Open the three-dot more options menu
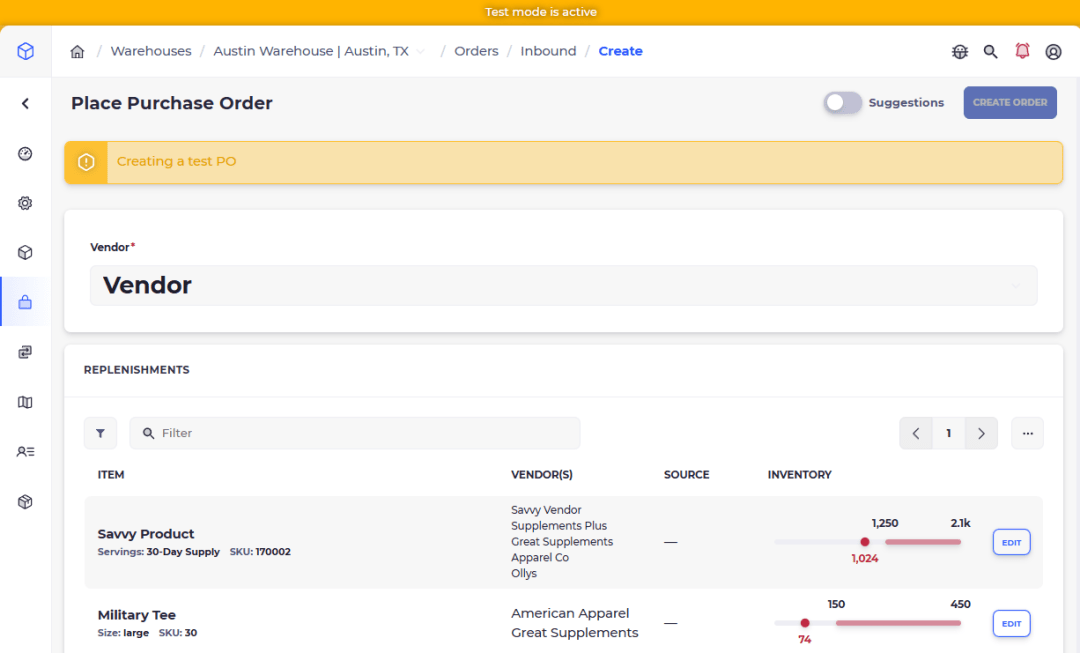The image size is (1080, 653). coord(1028,433)
